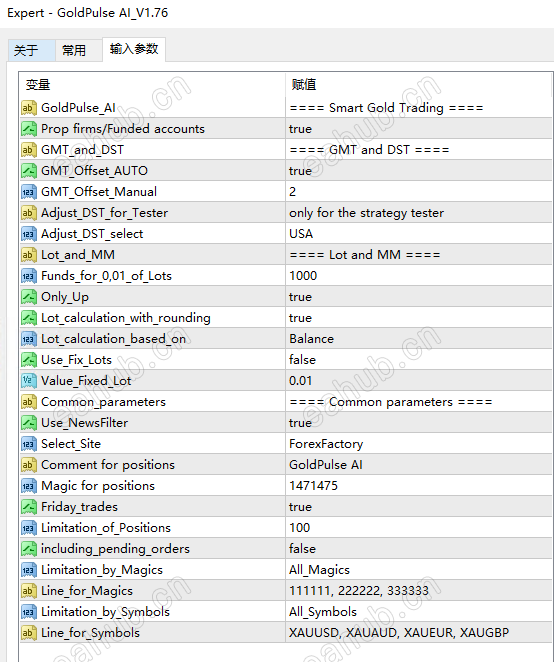The width and height of the screenshot is (554, 662).
Task: Click the GMT_and_DST string icon
Action: pyautogui.click(x=29, y=150)
